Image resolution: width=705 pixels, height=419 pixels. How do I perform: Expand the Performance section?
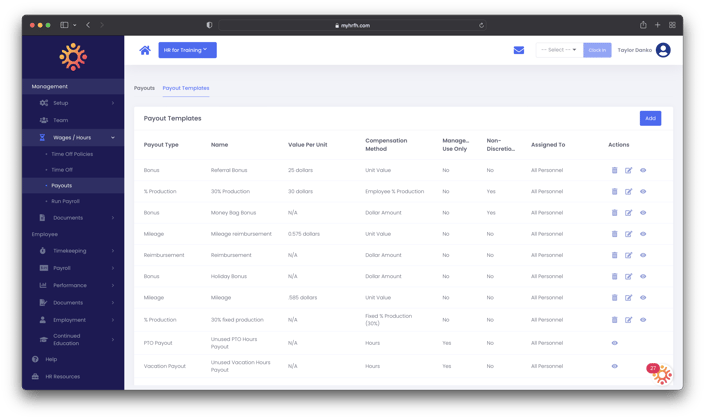pyautogui.click(x=73, y=285)
